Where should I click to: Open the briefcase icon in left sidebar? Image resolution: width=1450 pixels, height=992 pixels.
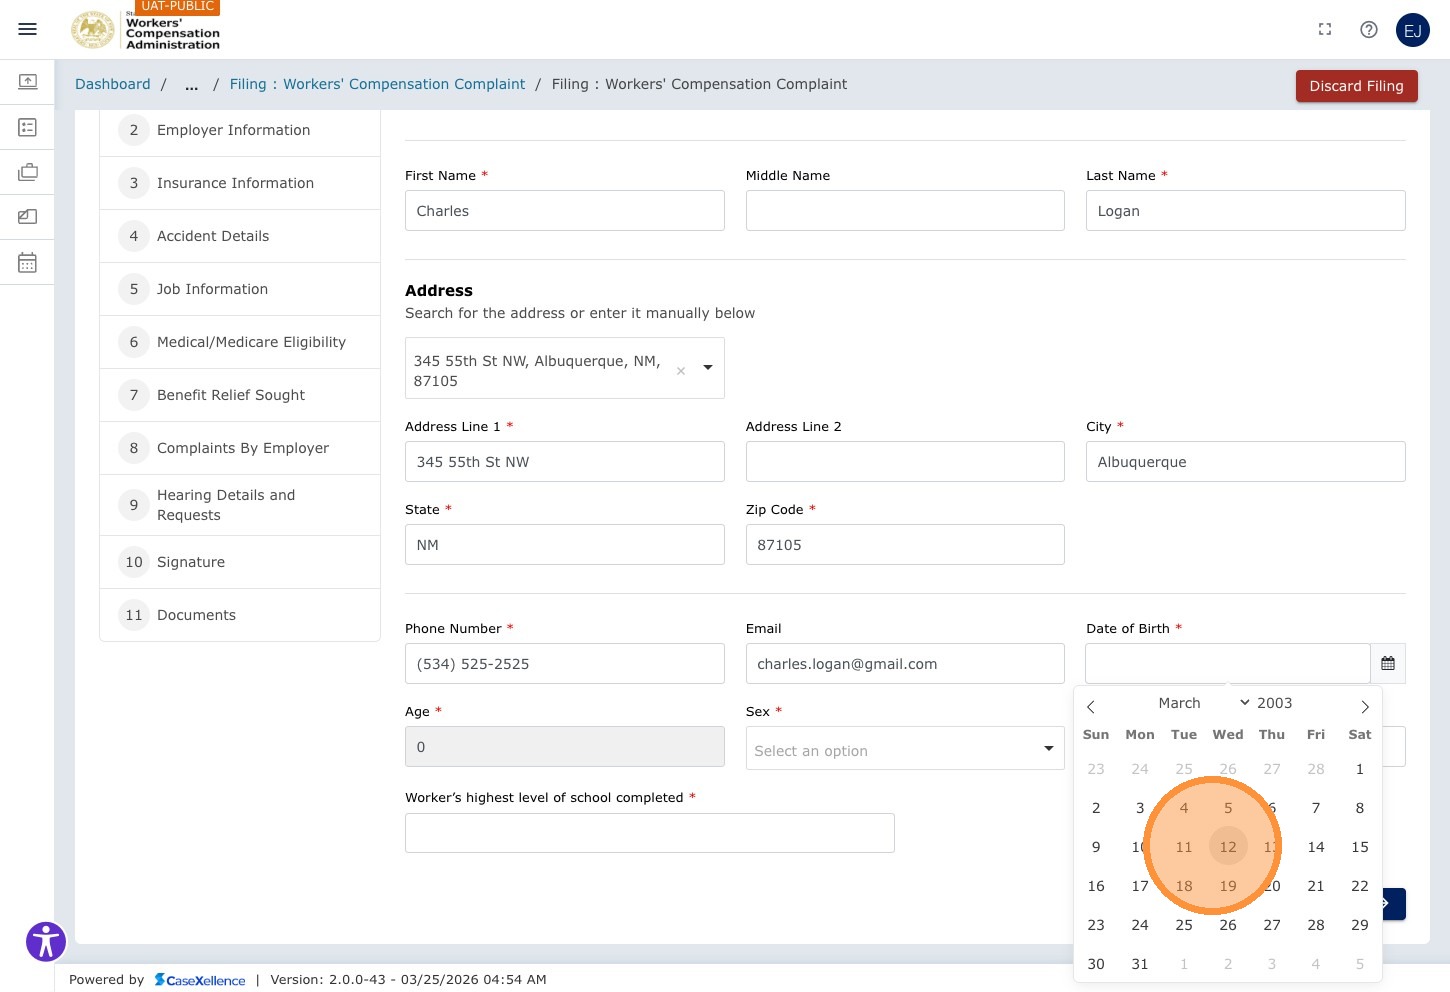pyautogui.click(x=27, y=172)
